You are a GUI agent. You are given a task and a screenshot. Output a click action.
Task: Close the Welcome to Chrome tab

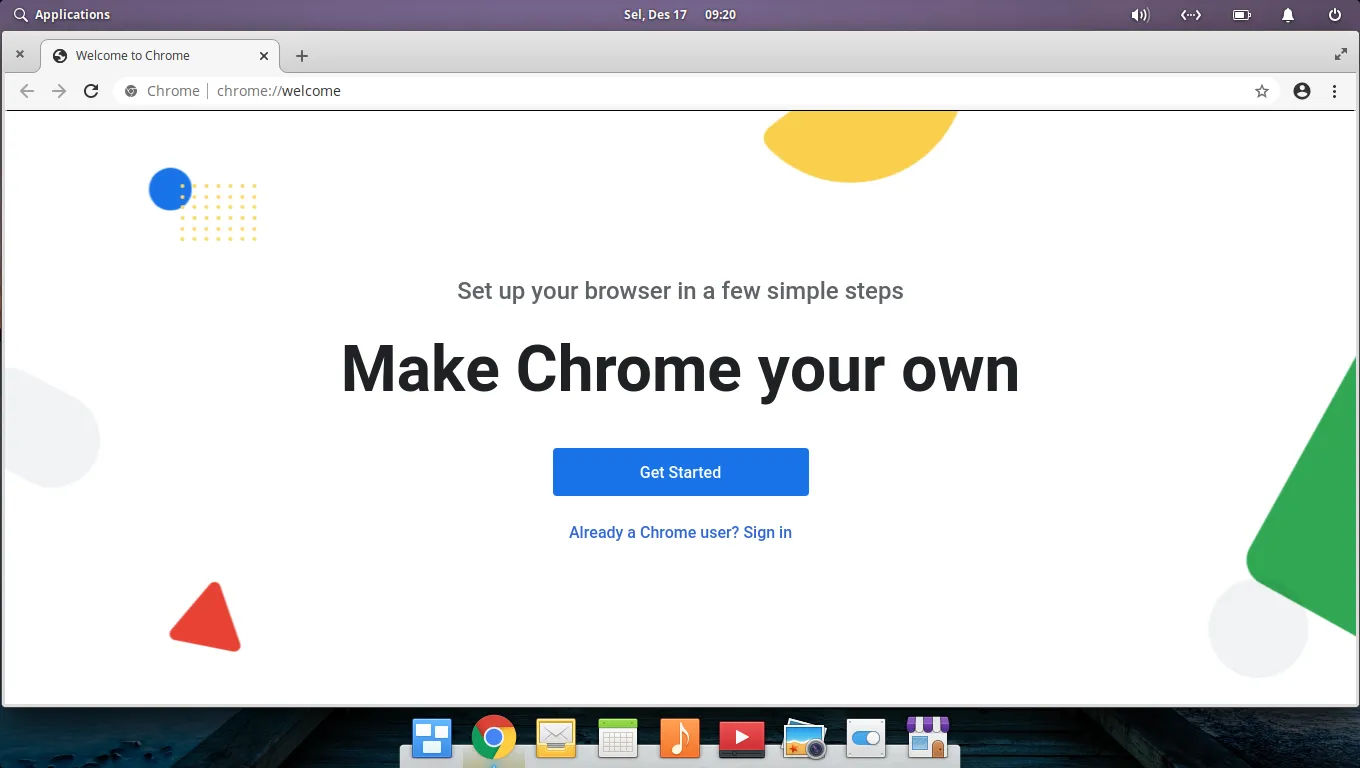click(264, 56)
